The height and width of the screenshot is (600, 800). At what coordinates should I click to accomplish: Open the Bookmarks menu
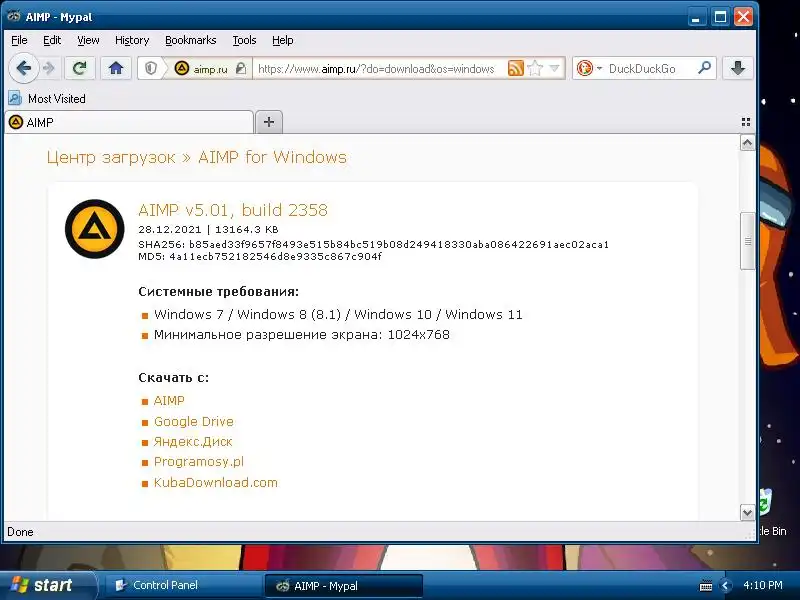190,40
